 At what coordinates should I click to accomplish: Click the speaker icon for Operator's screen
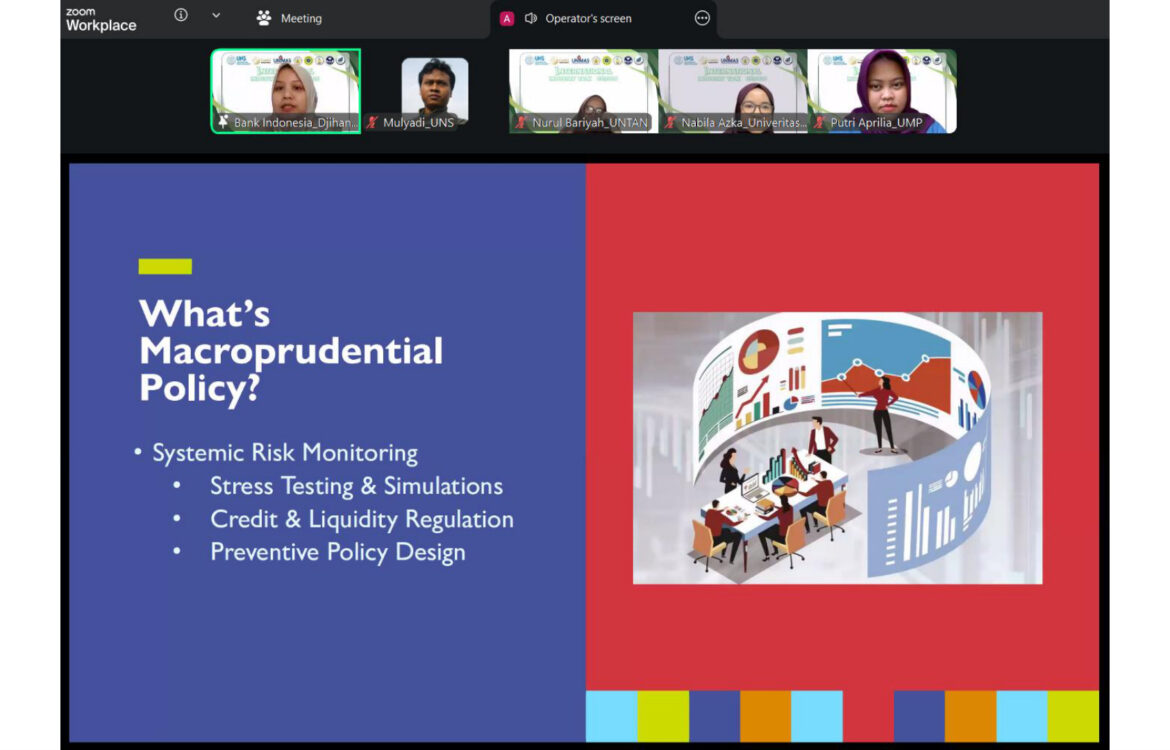(531, 18)
